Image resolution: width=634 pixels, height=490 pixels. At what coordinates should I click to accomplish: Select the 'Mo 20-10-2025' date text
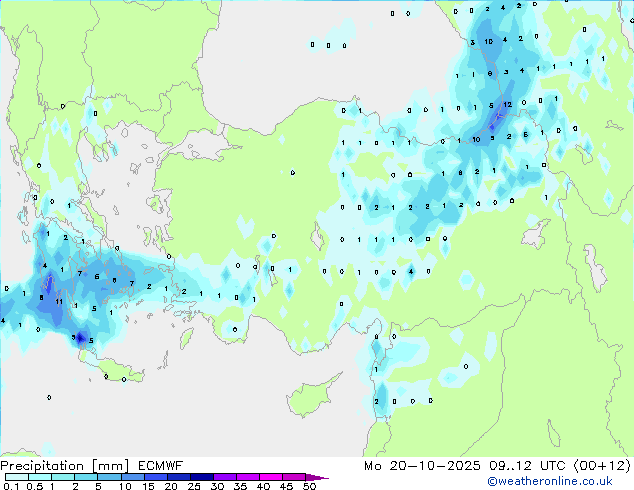pyautogui.click(x=422, y=466)
